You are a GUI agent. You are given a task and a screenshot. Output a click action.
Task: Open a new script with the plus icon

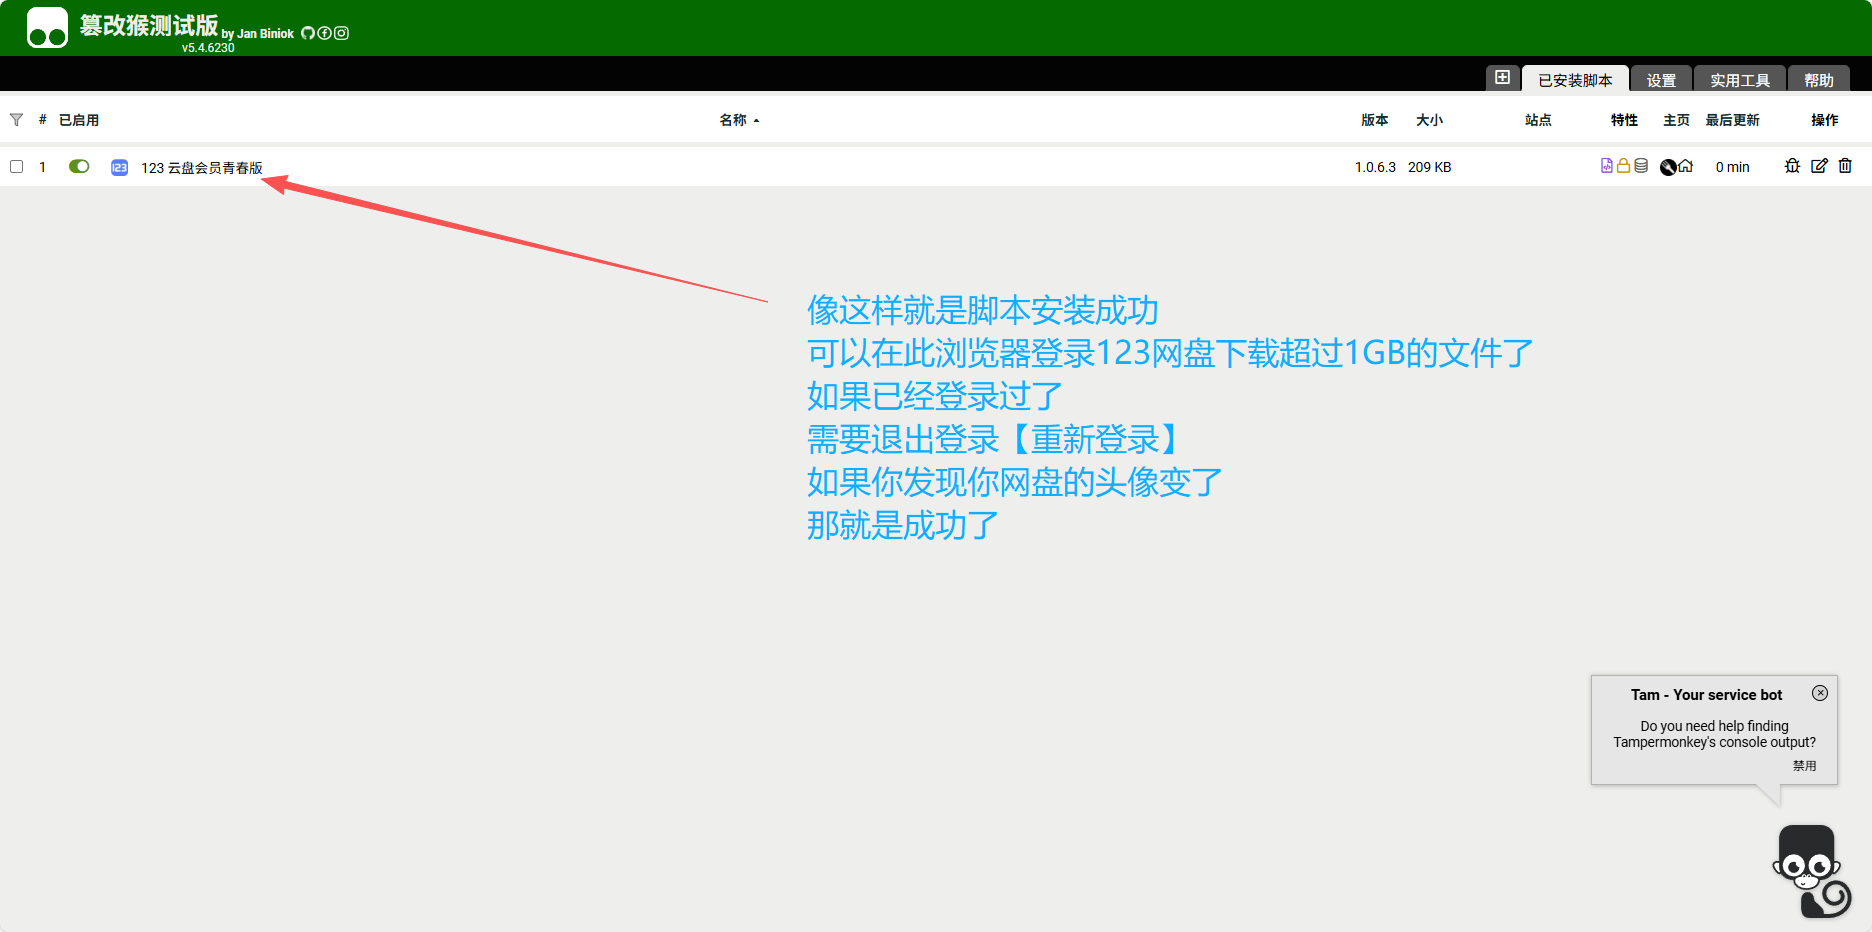click(1503, 77)
